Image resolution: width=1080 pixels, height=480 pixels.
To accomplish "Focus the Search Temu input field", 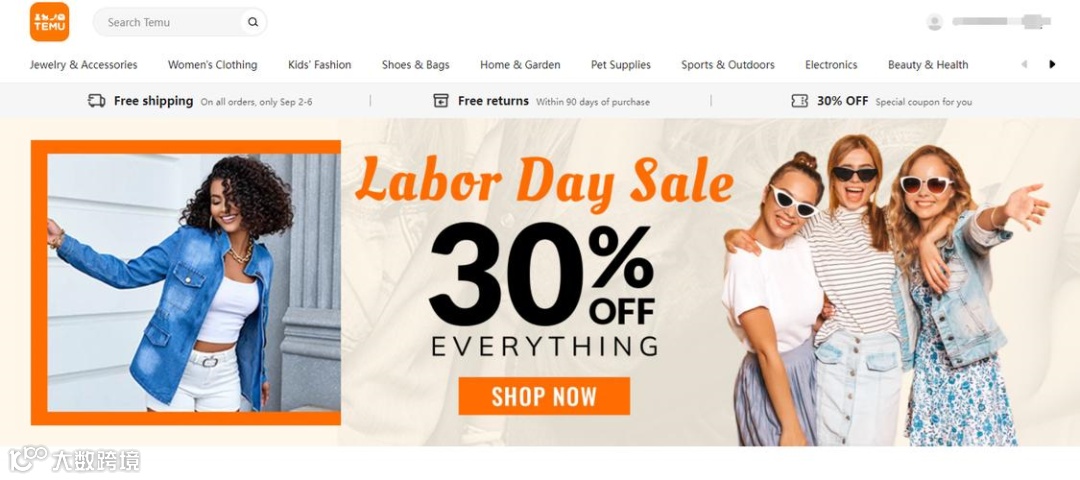I will (x=172, y=22).
